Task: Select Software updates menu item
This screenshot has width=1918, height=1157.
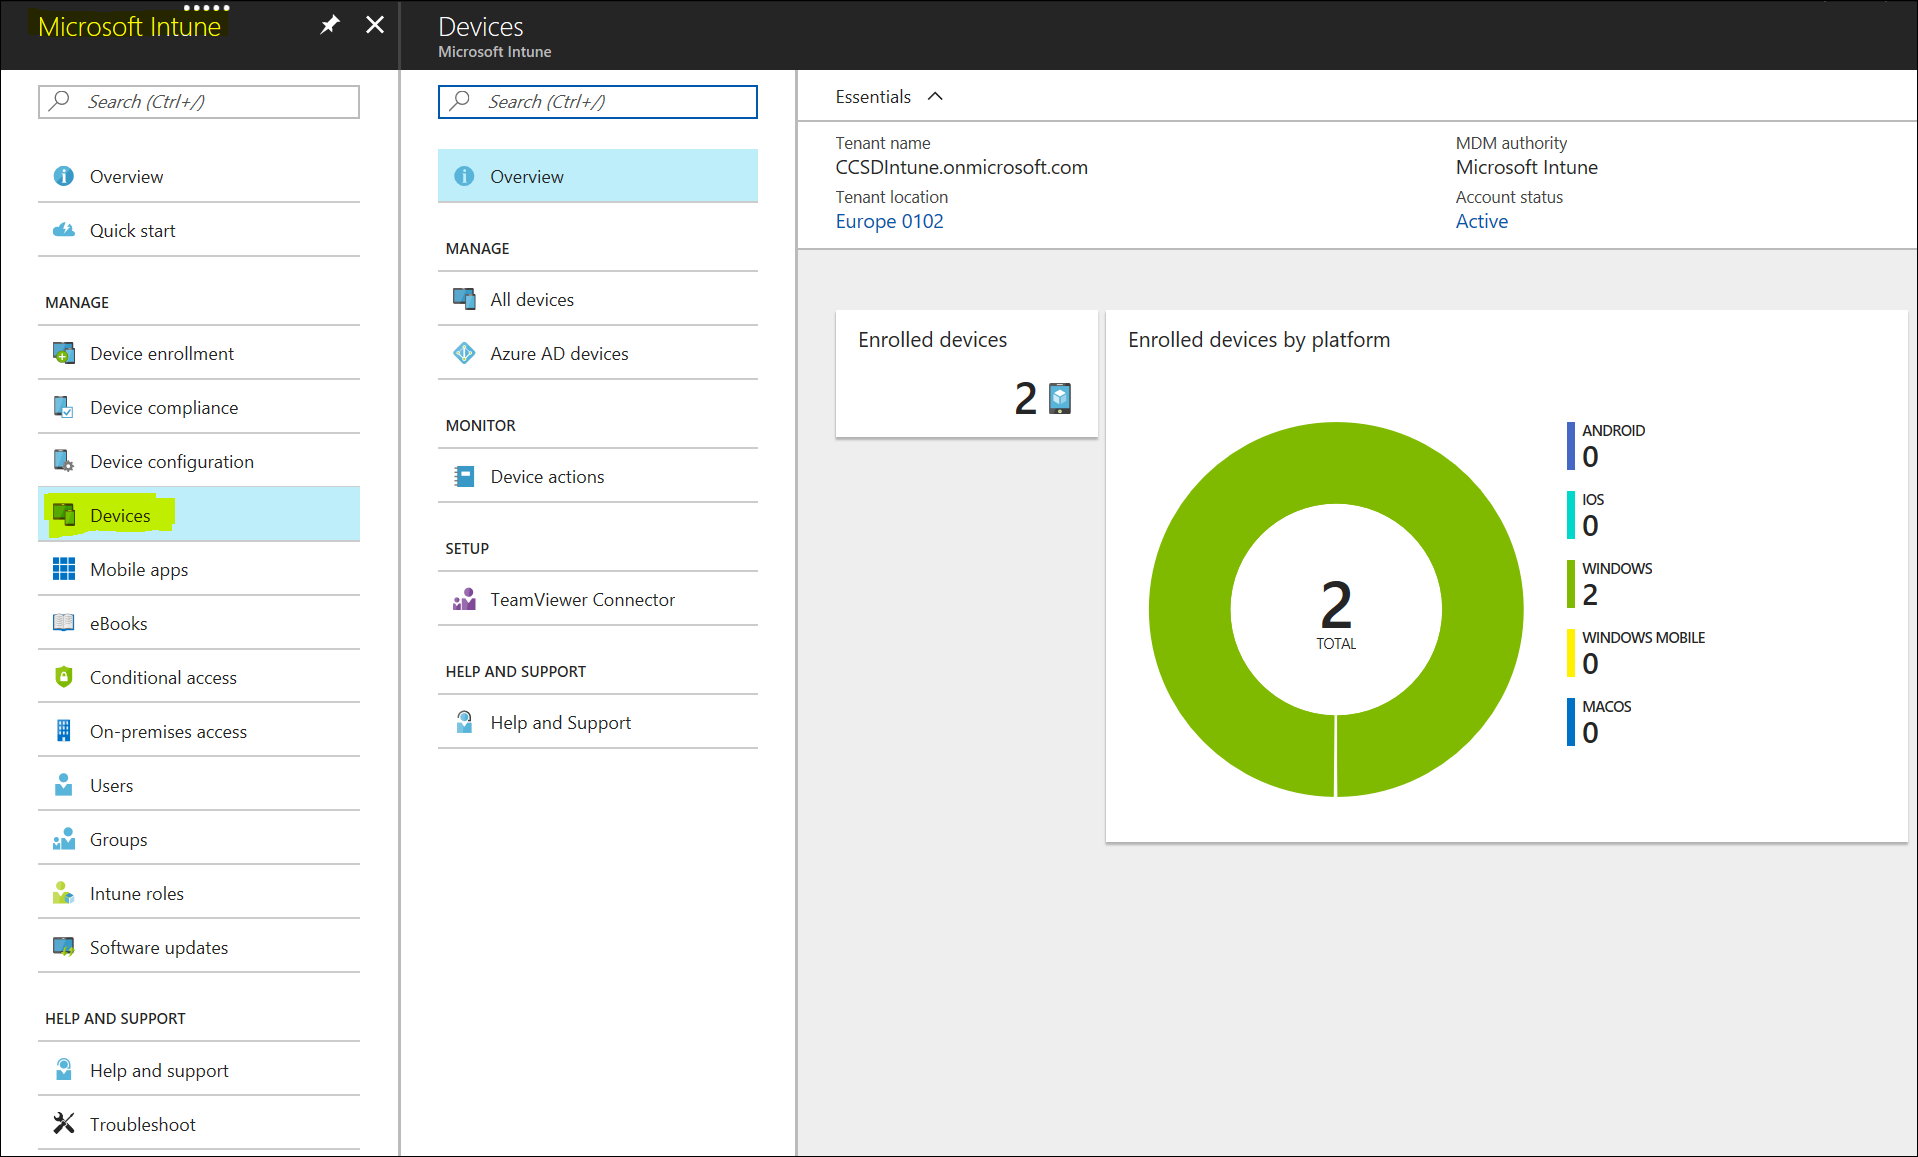Action: point(199,947)
